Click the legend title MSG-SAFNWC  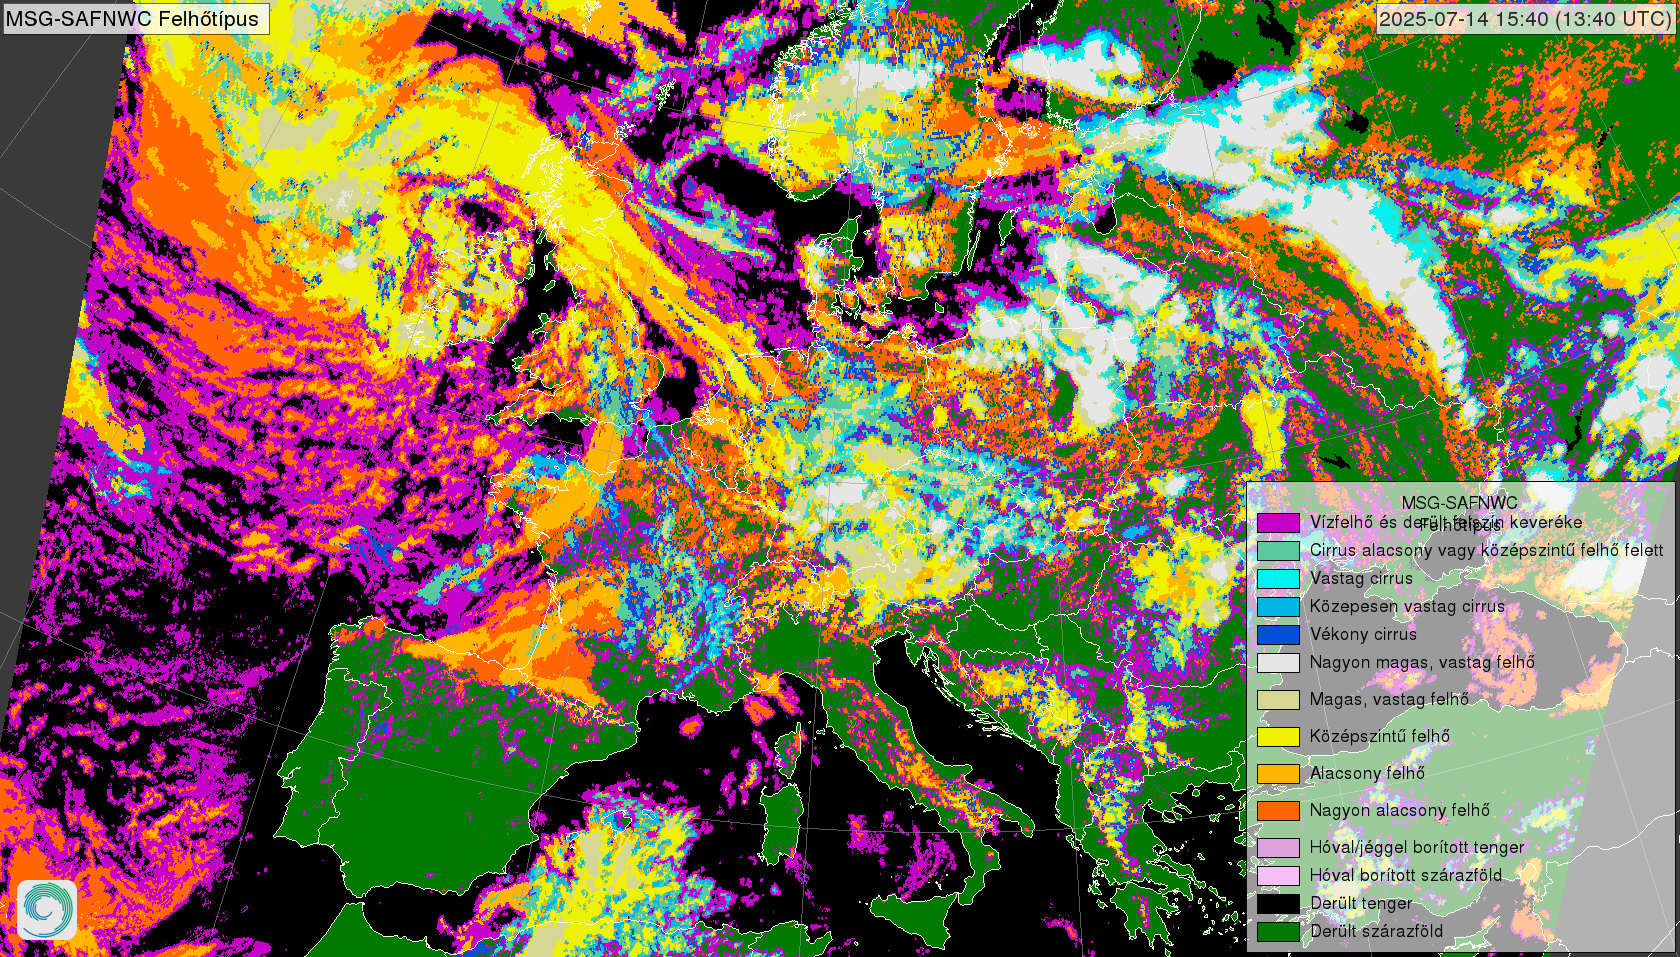1459,503
